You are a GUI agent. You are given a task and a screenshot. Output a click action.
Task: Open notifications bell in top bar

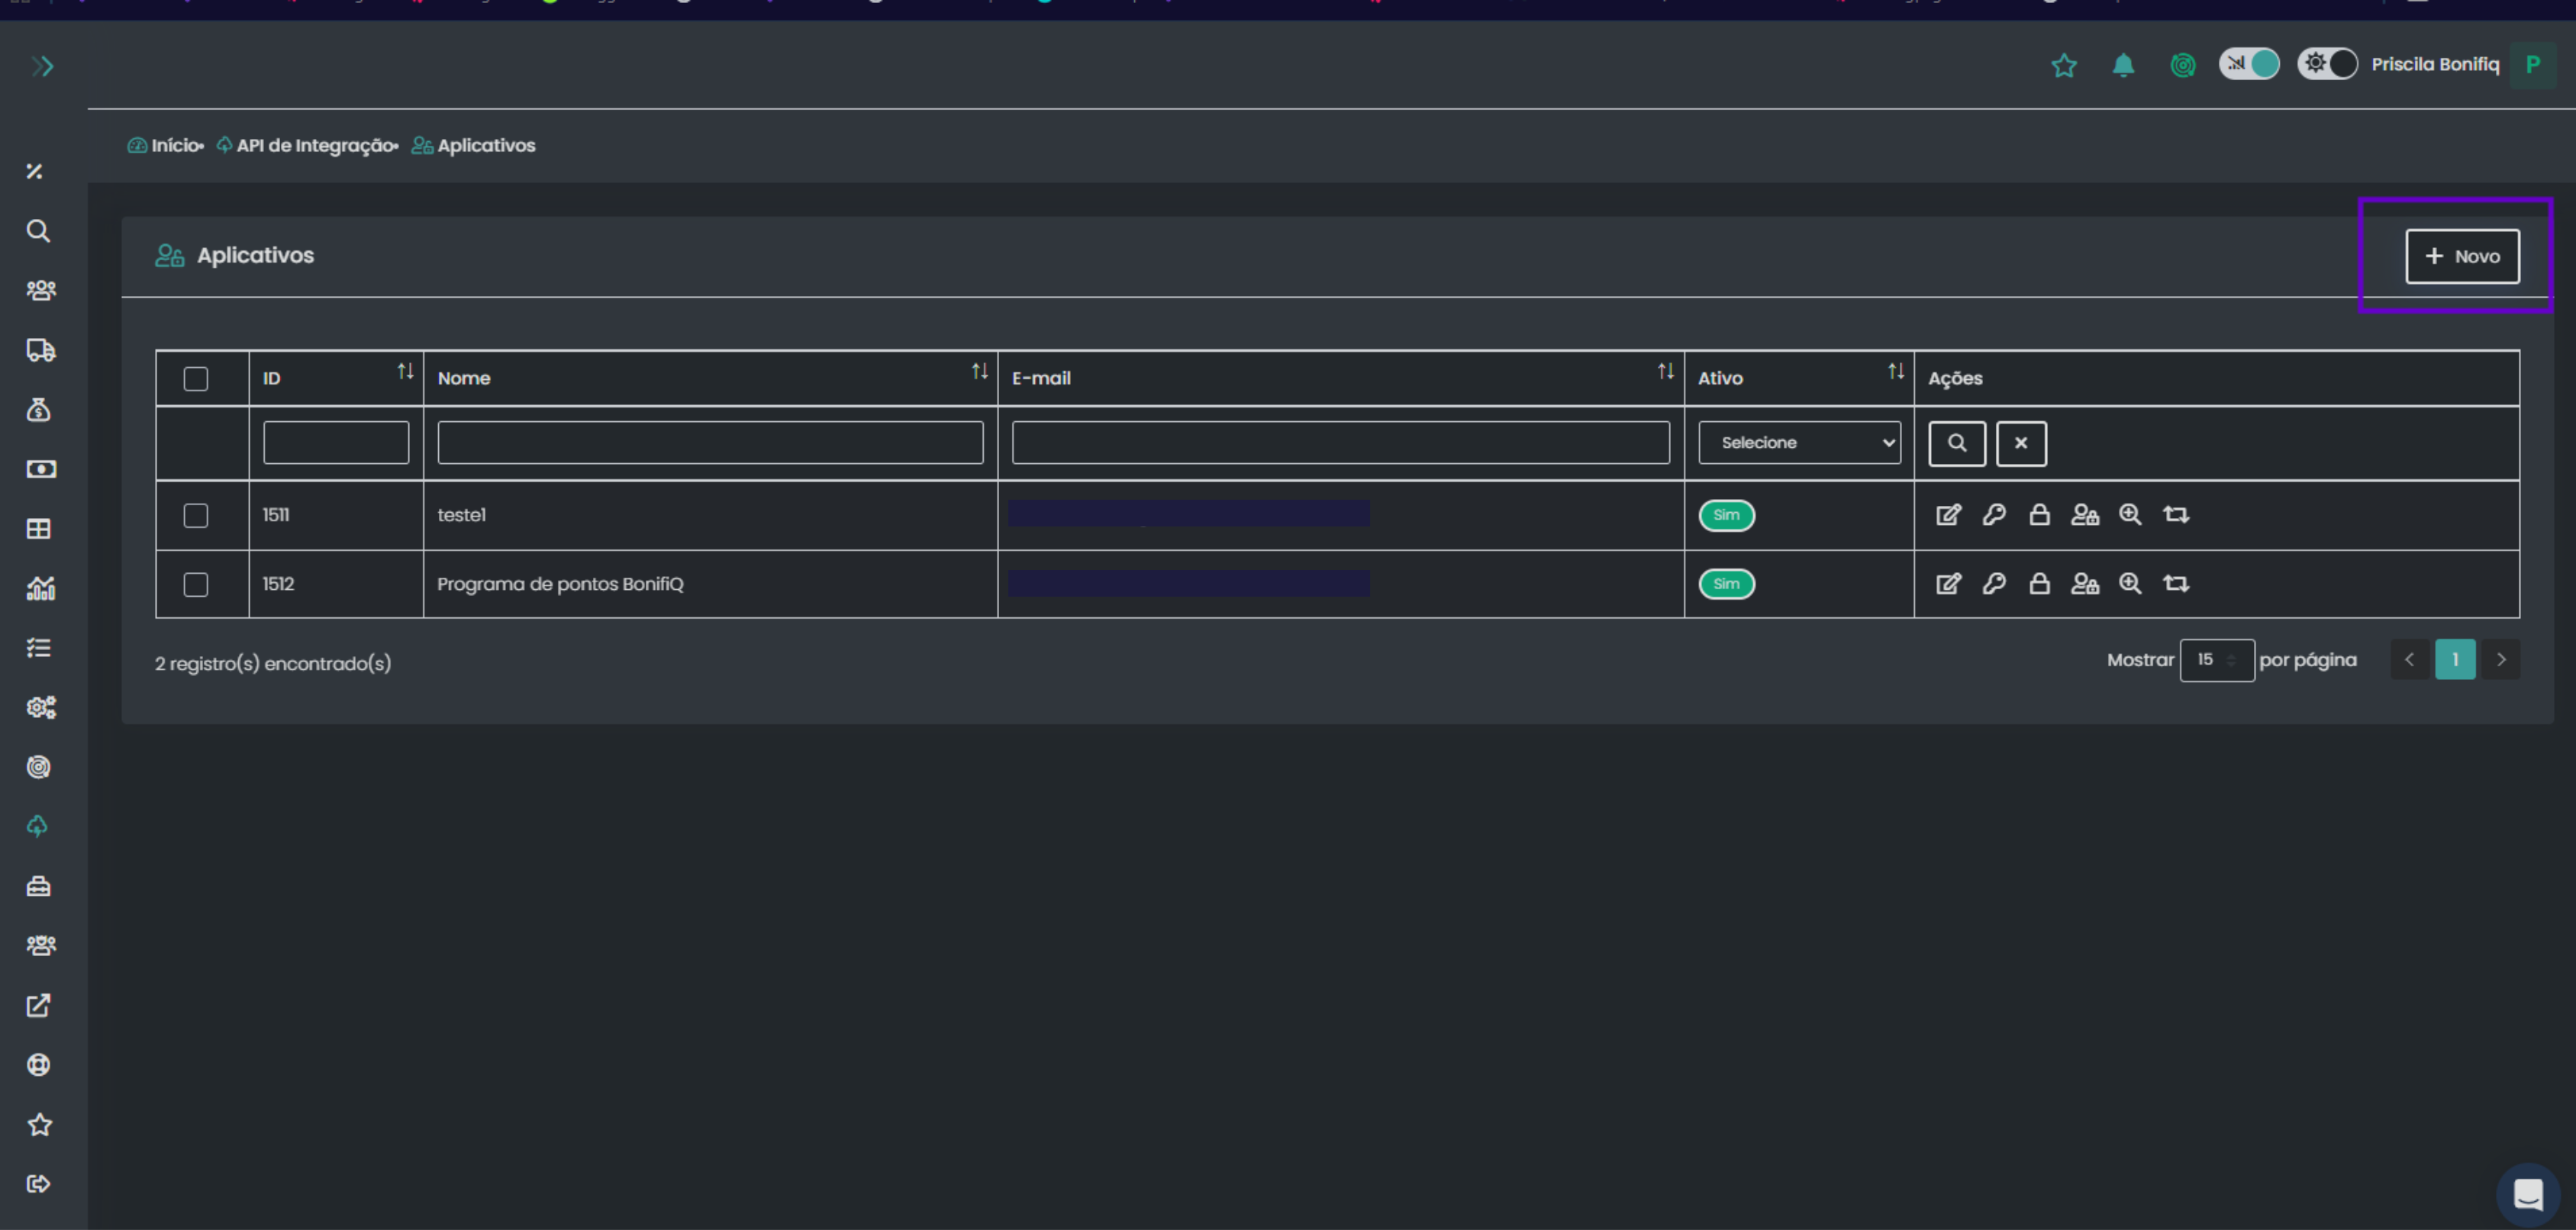tap(2123, 65)
